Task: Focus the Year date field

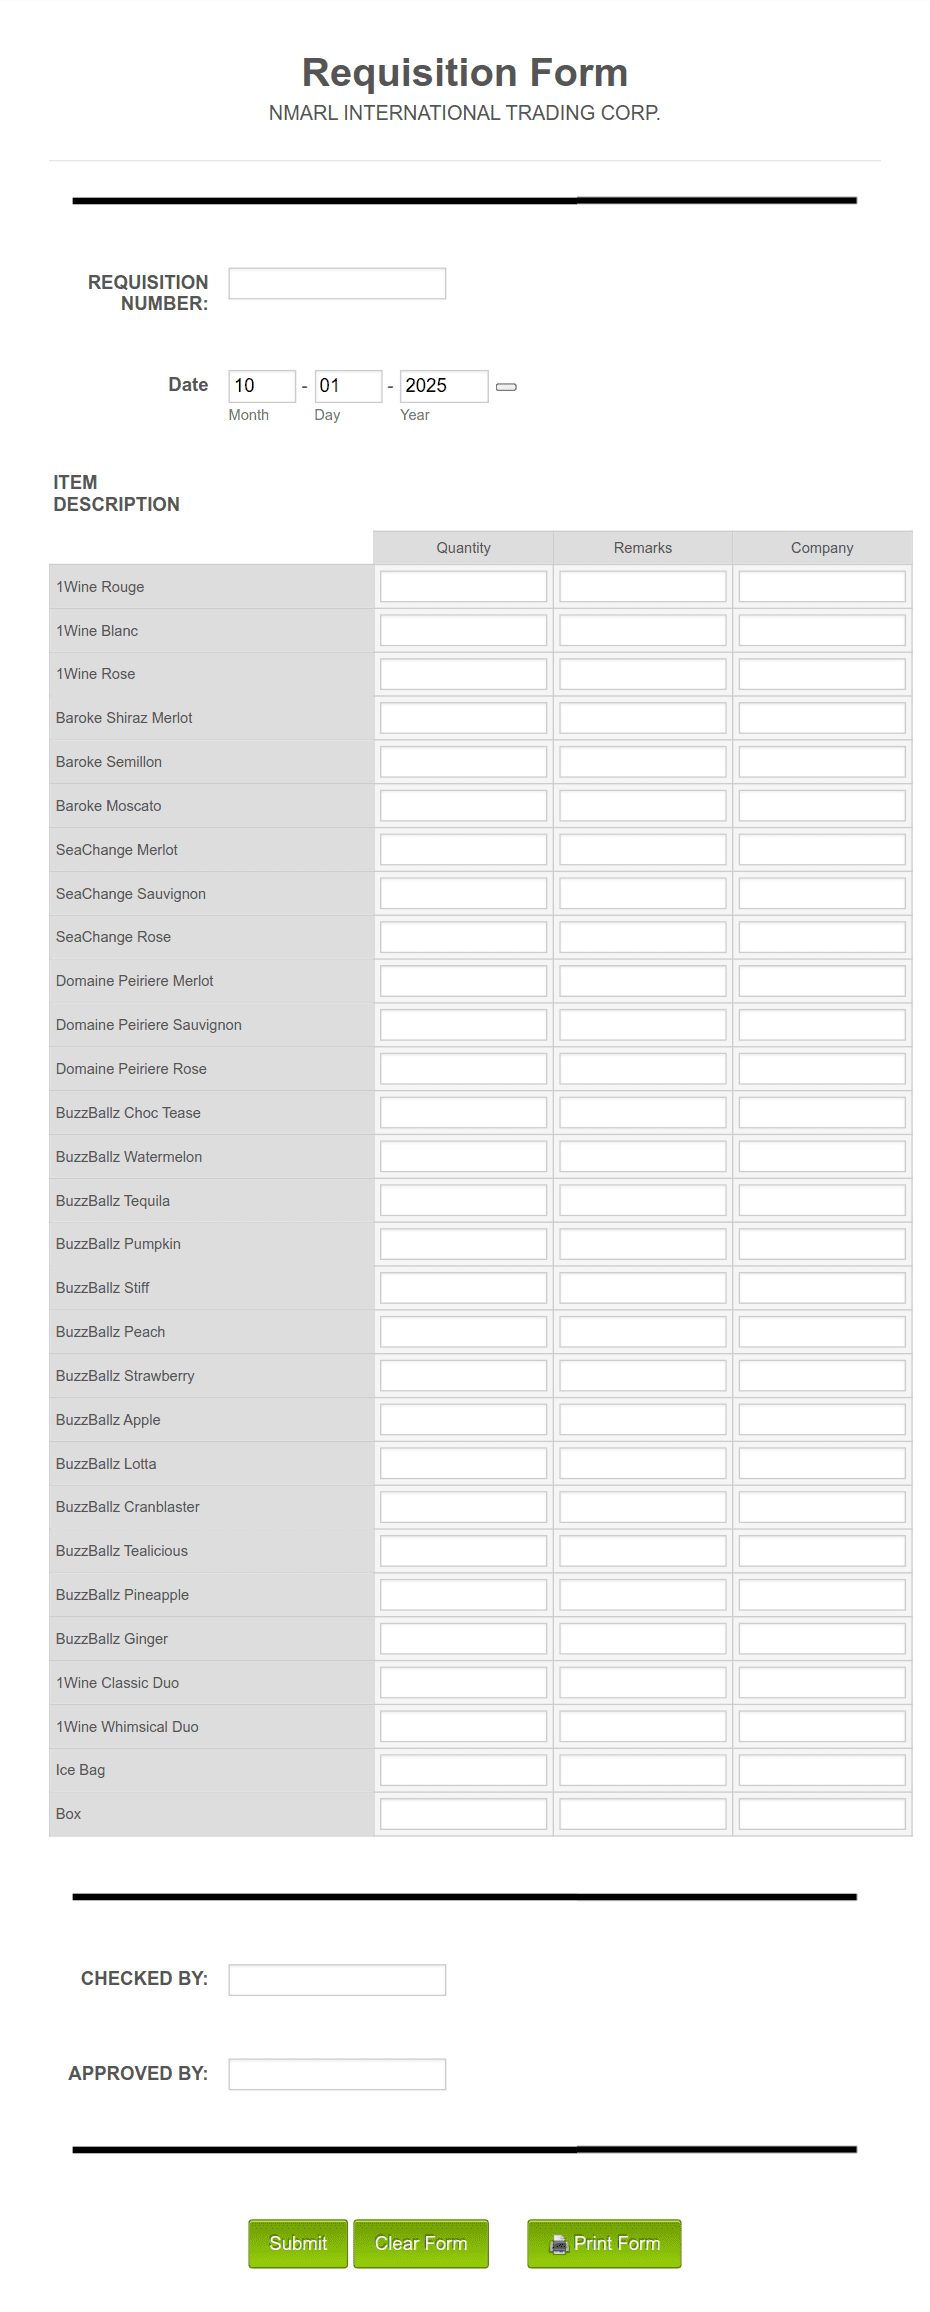Action: click(x=443, y=386)
